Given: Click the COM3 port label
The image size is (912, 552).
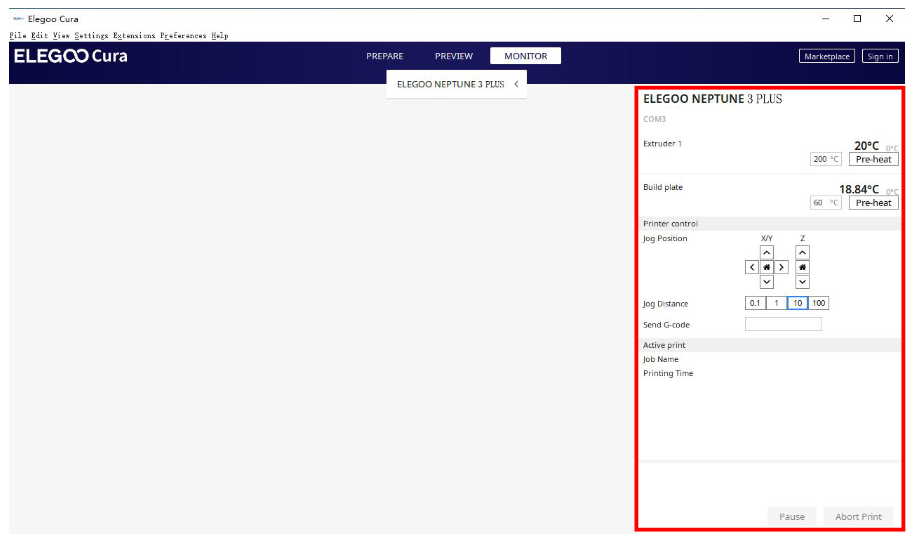Looking at the screenshot, I should click(654, 119).
